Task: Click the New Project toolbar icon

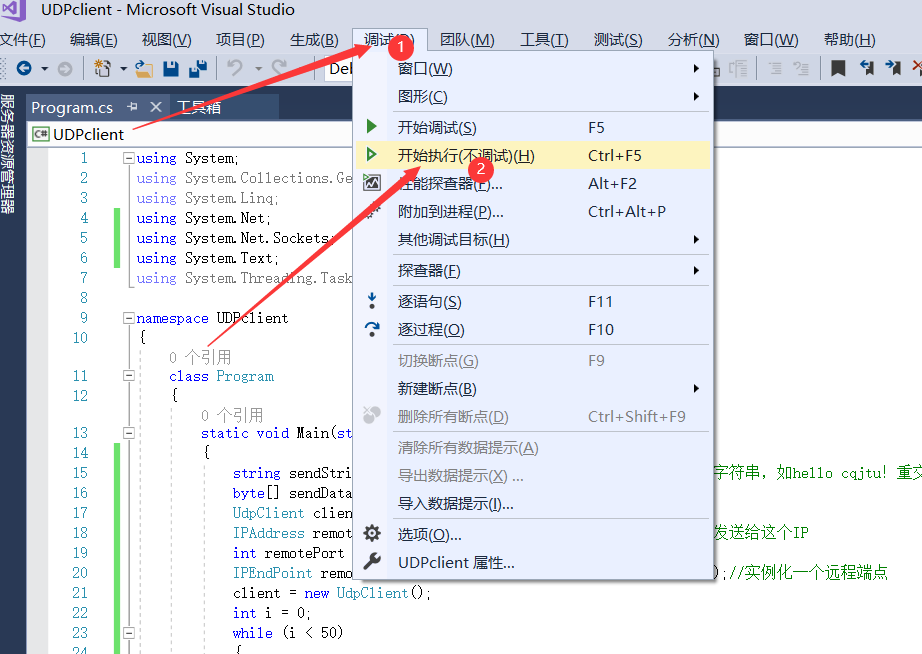Action: coord(102,69)
